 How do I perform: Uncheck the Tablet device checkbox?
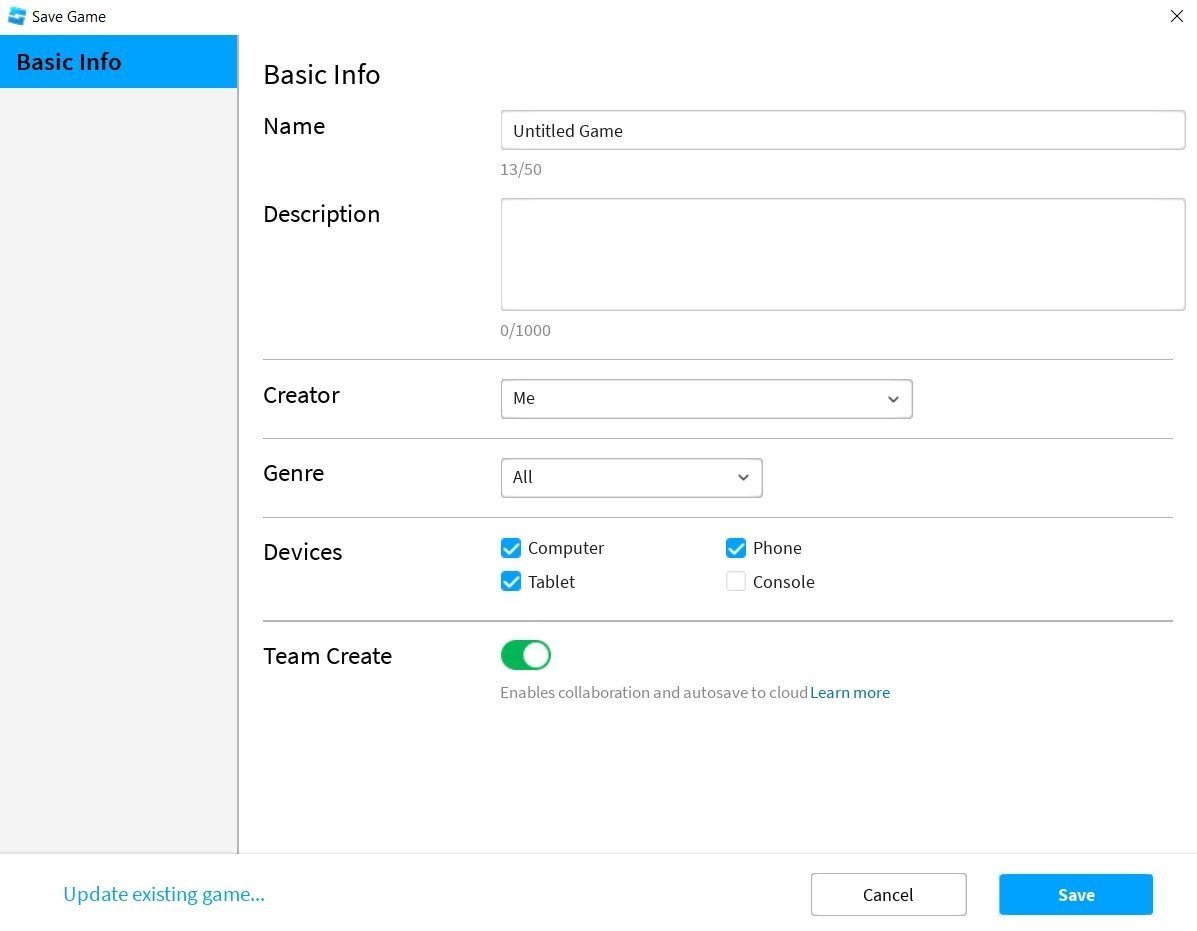coord(511,581)
